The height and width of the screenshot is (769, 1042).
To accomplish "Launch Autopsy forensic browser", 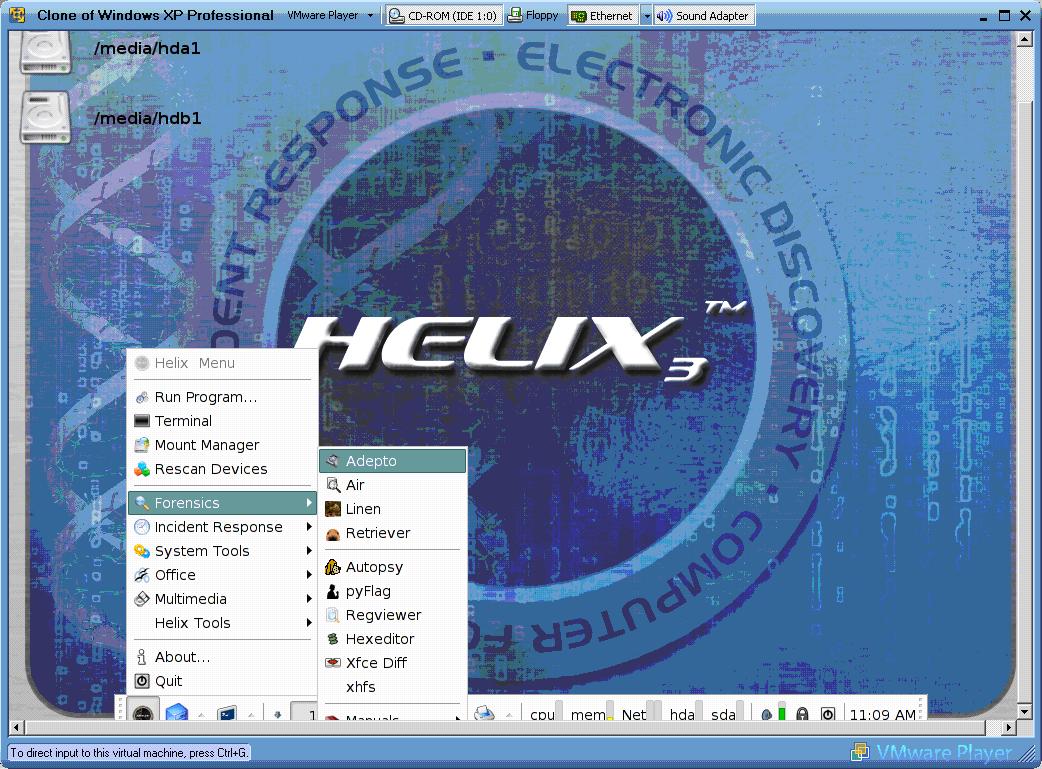I will point(393,567).
